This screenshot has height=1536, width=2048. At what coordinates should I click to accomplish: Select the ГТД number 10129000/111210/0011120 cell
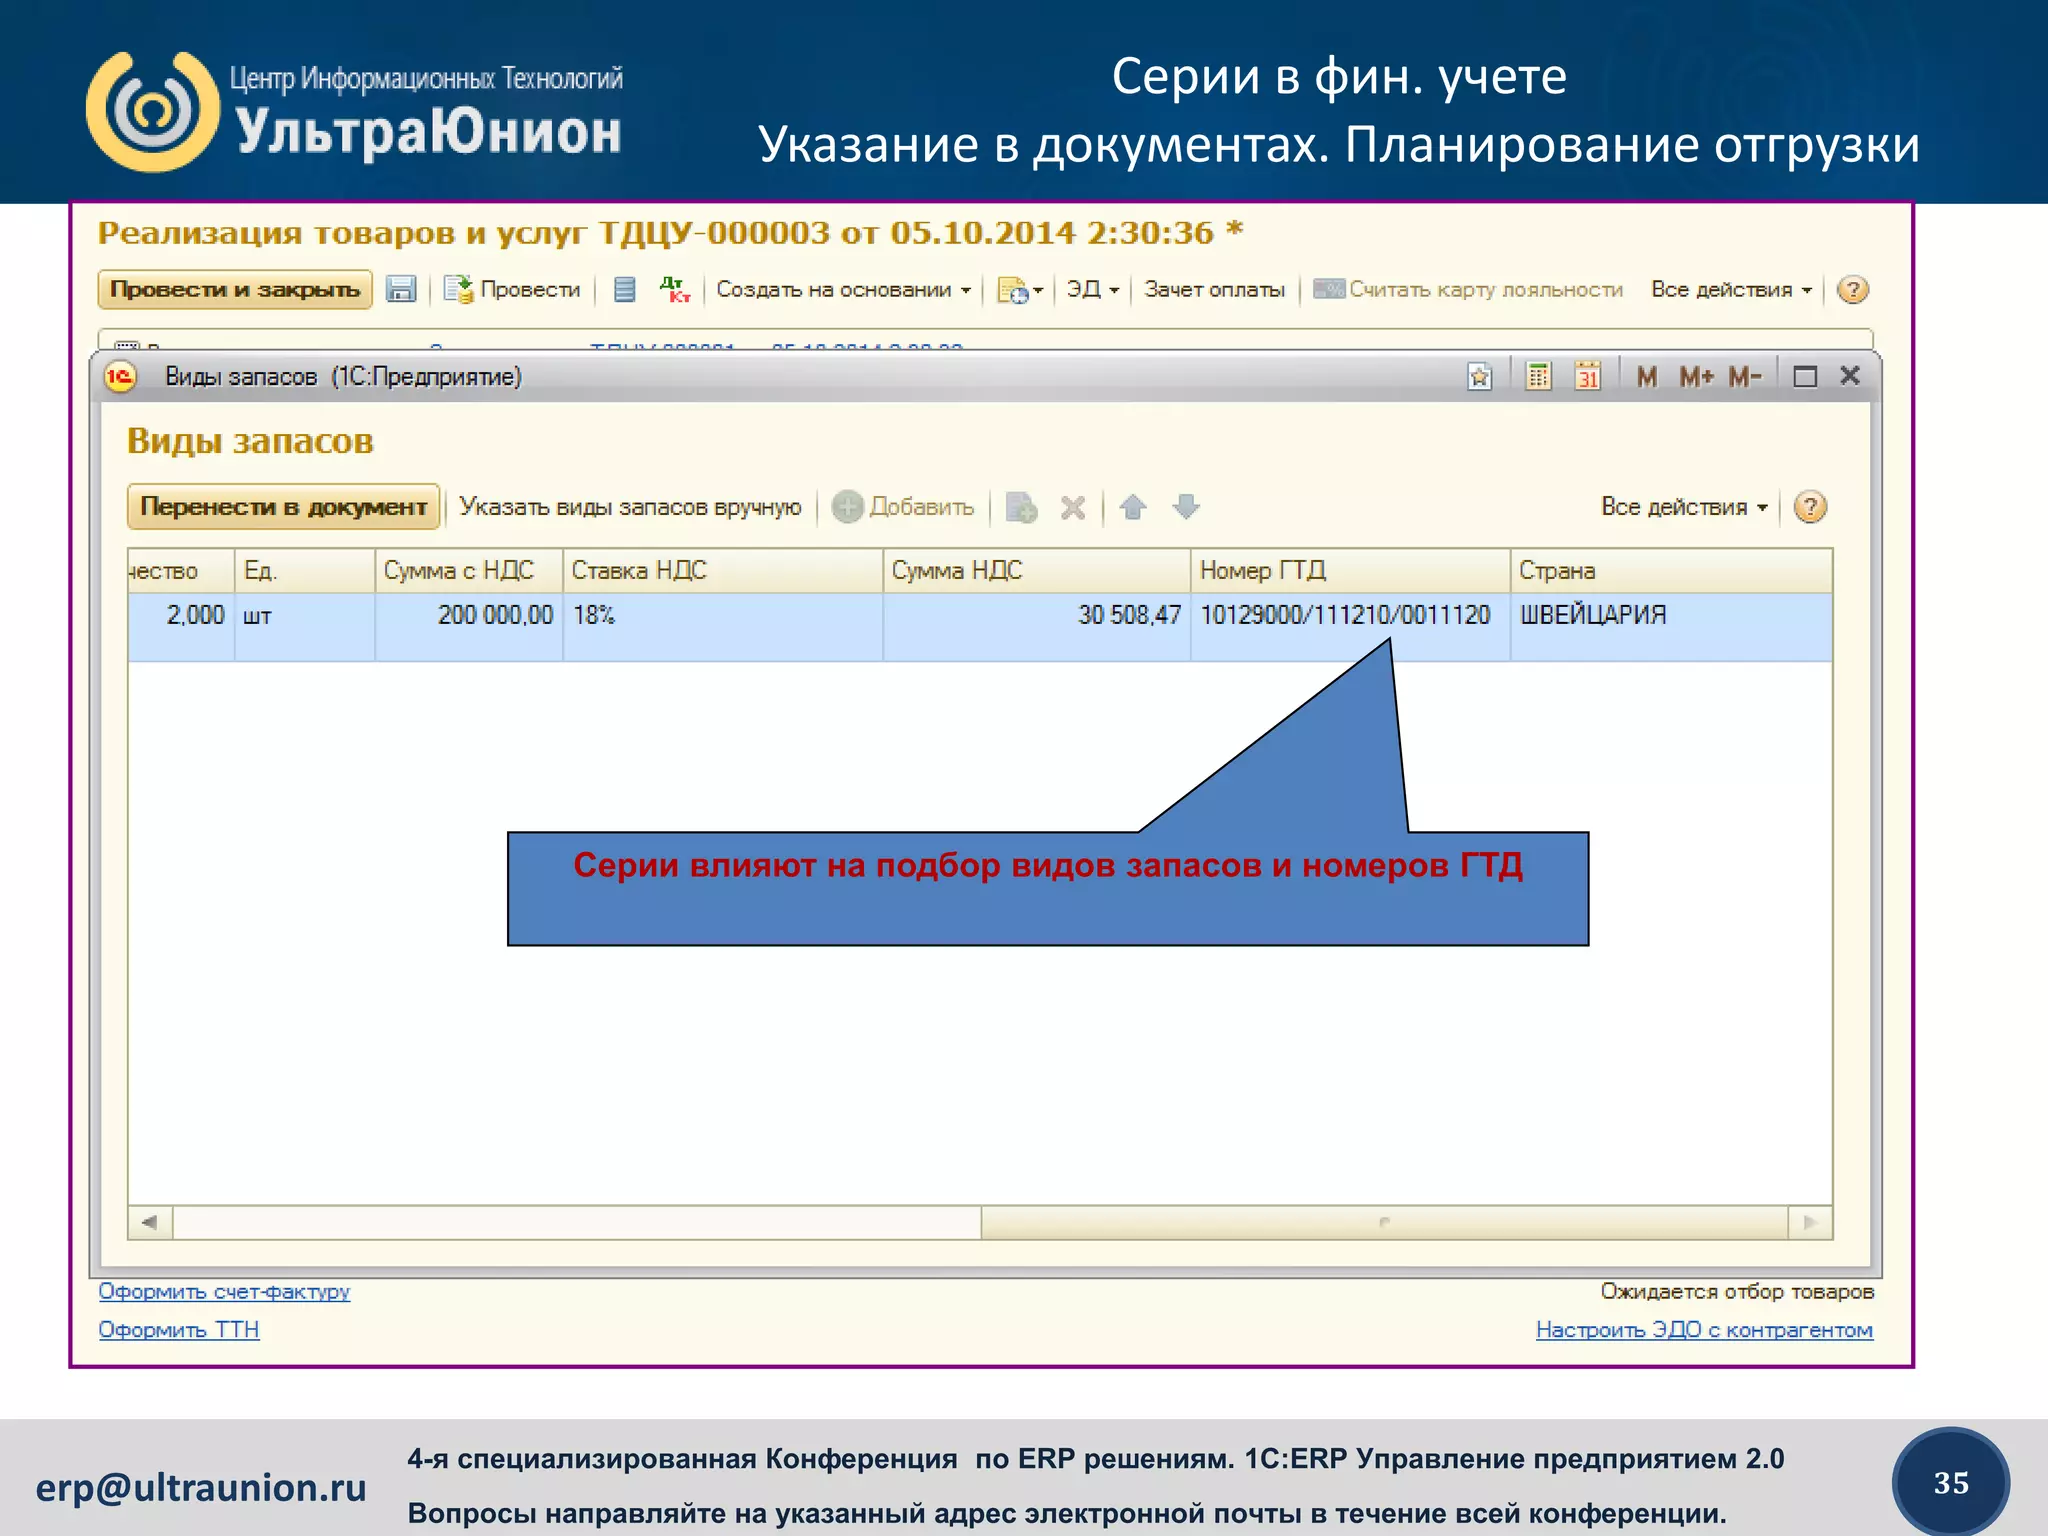(1350, 627)
